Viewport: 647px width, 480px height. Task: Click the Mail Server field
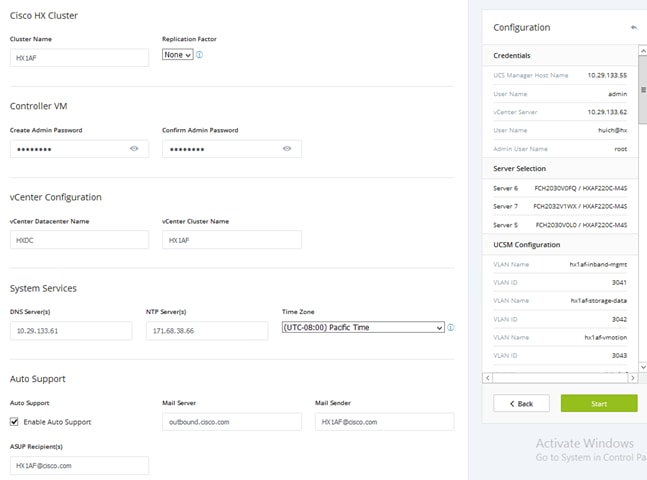tap(231, 422)
